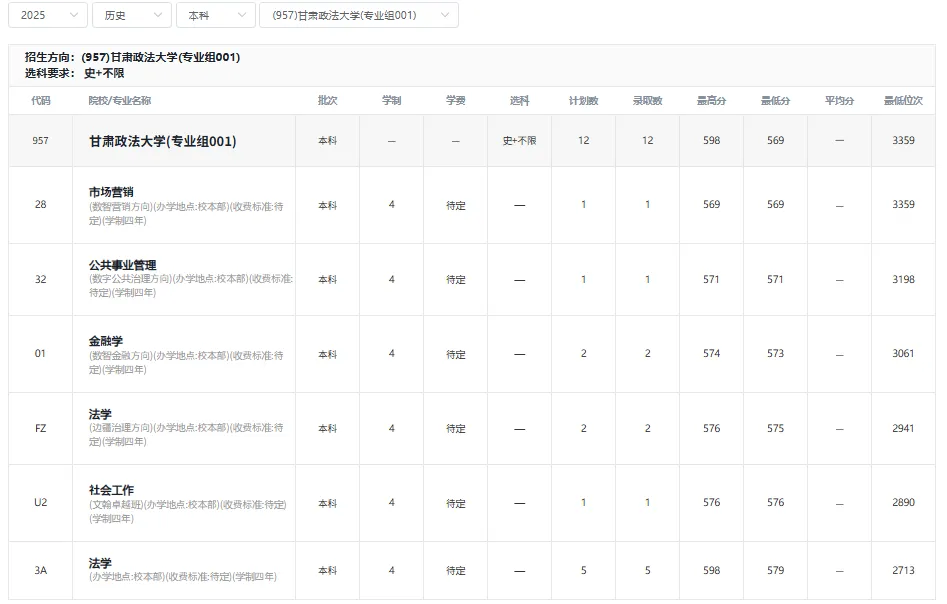Screen dimensions: 947x604
Task: Click the 最低位次 column header
Action: 904,101
